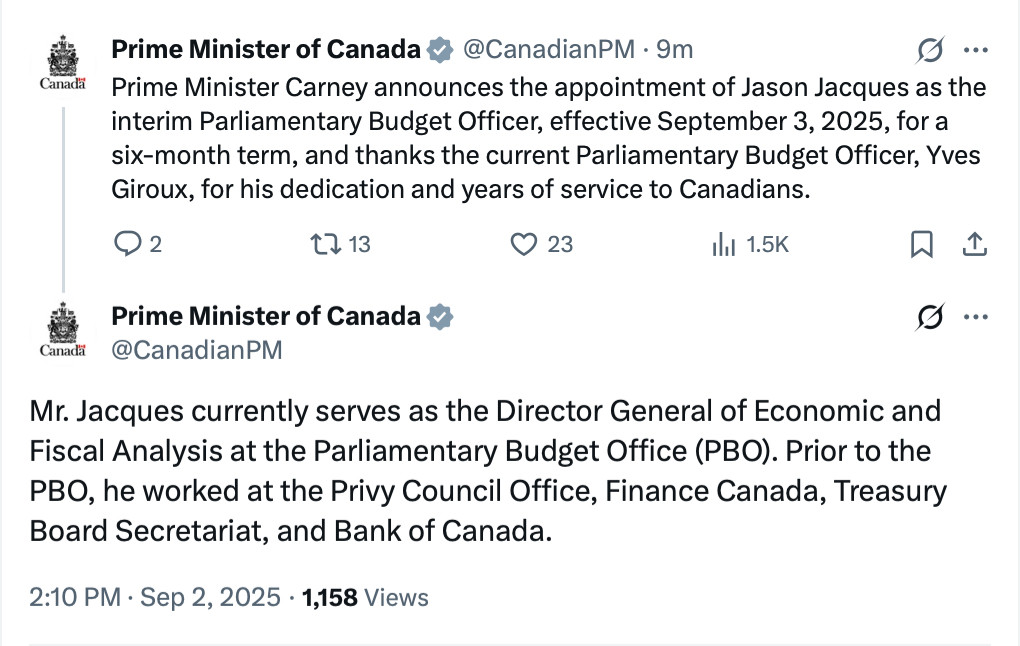1020x646 pixels.
Task: Click the 2:10 PM · Sep 2, 2025 timestamp
Action: [155, 597]
